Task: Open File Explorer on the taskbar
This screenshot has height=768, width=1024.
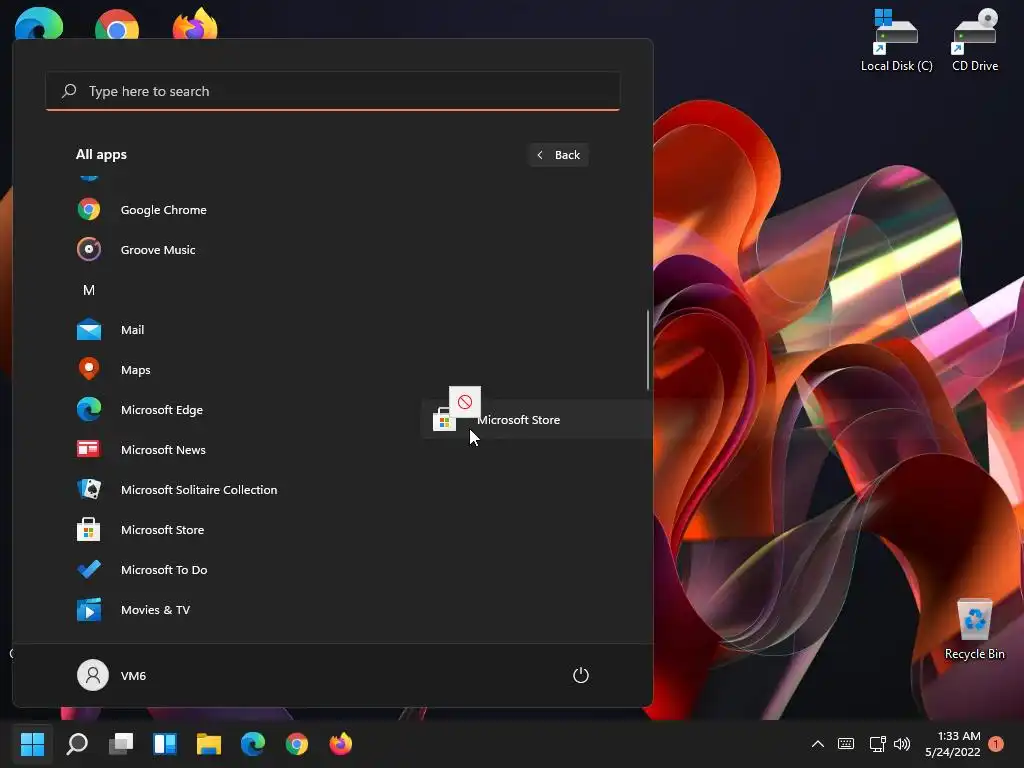Action: pos(209,744)
